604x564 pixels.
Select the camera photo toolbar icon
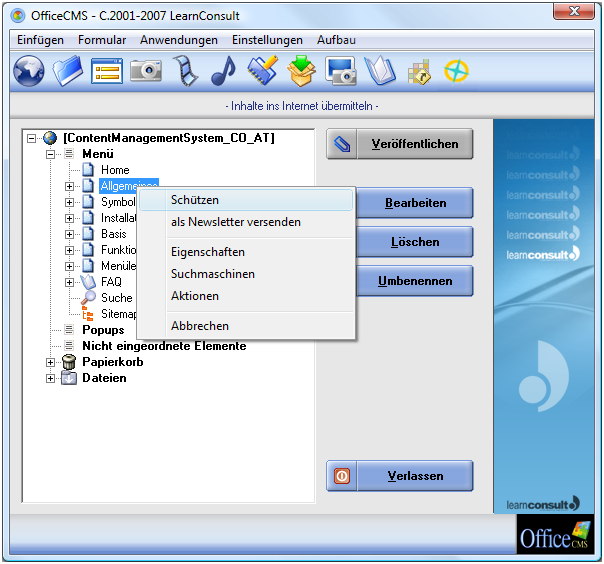tap(146, 70)
